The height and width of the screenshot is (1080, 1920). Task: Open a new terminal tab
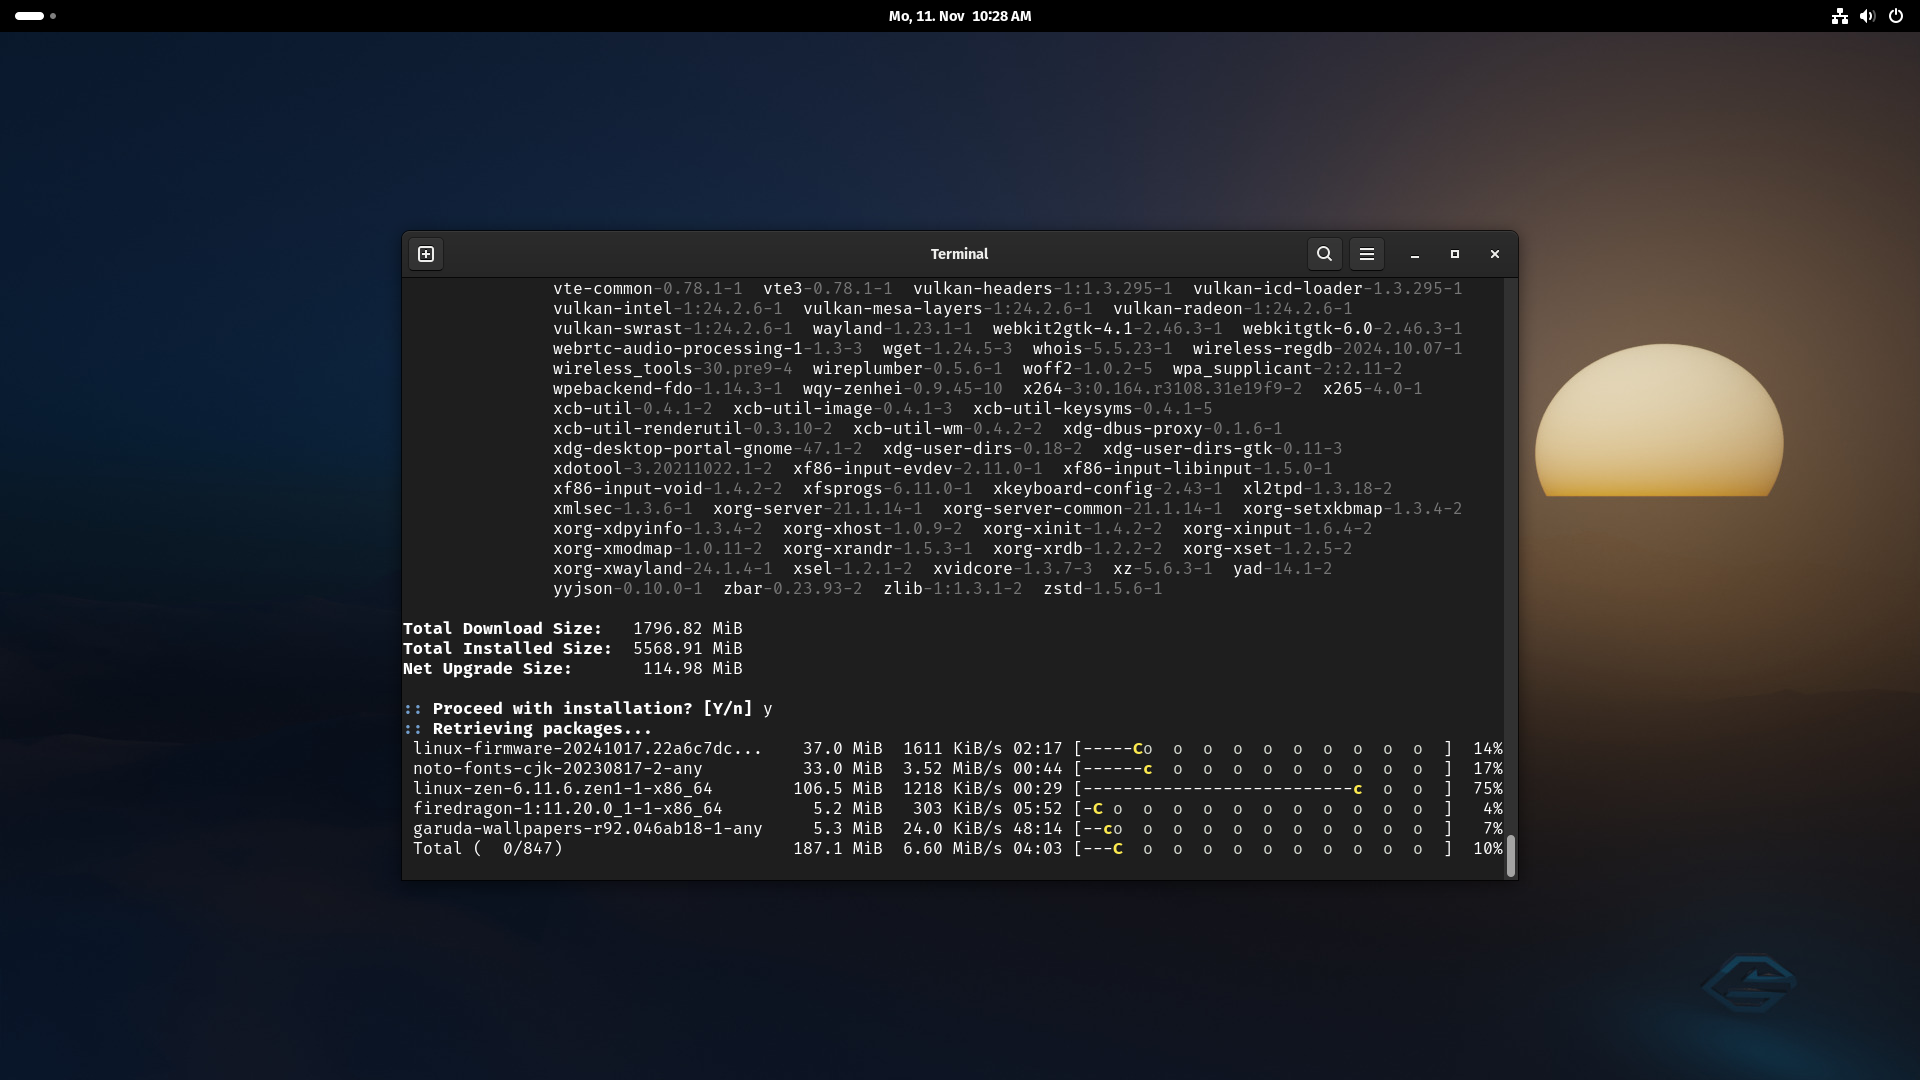(x=426, y=254)
